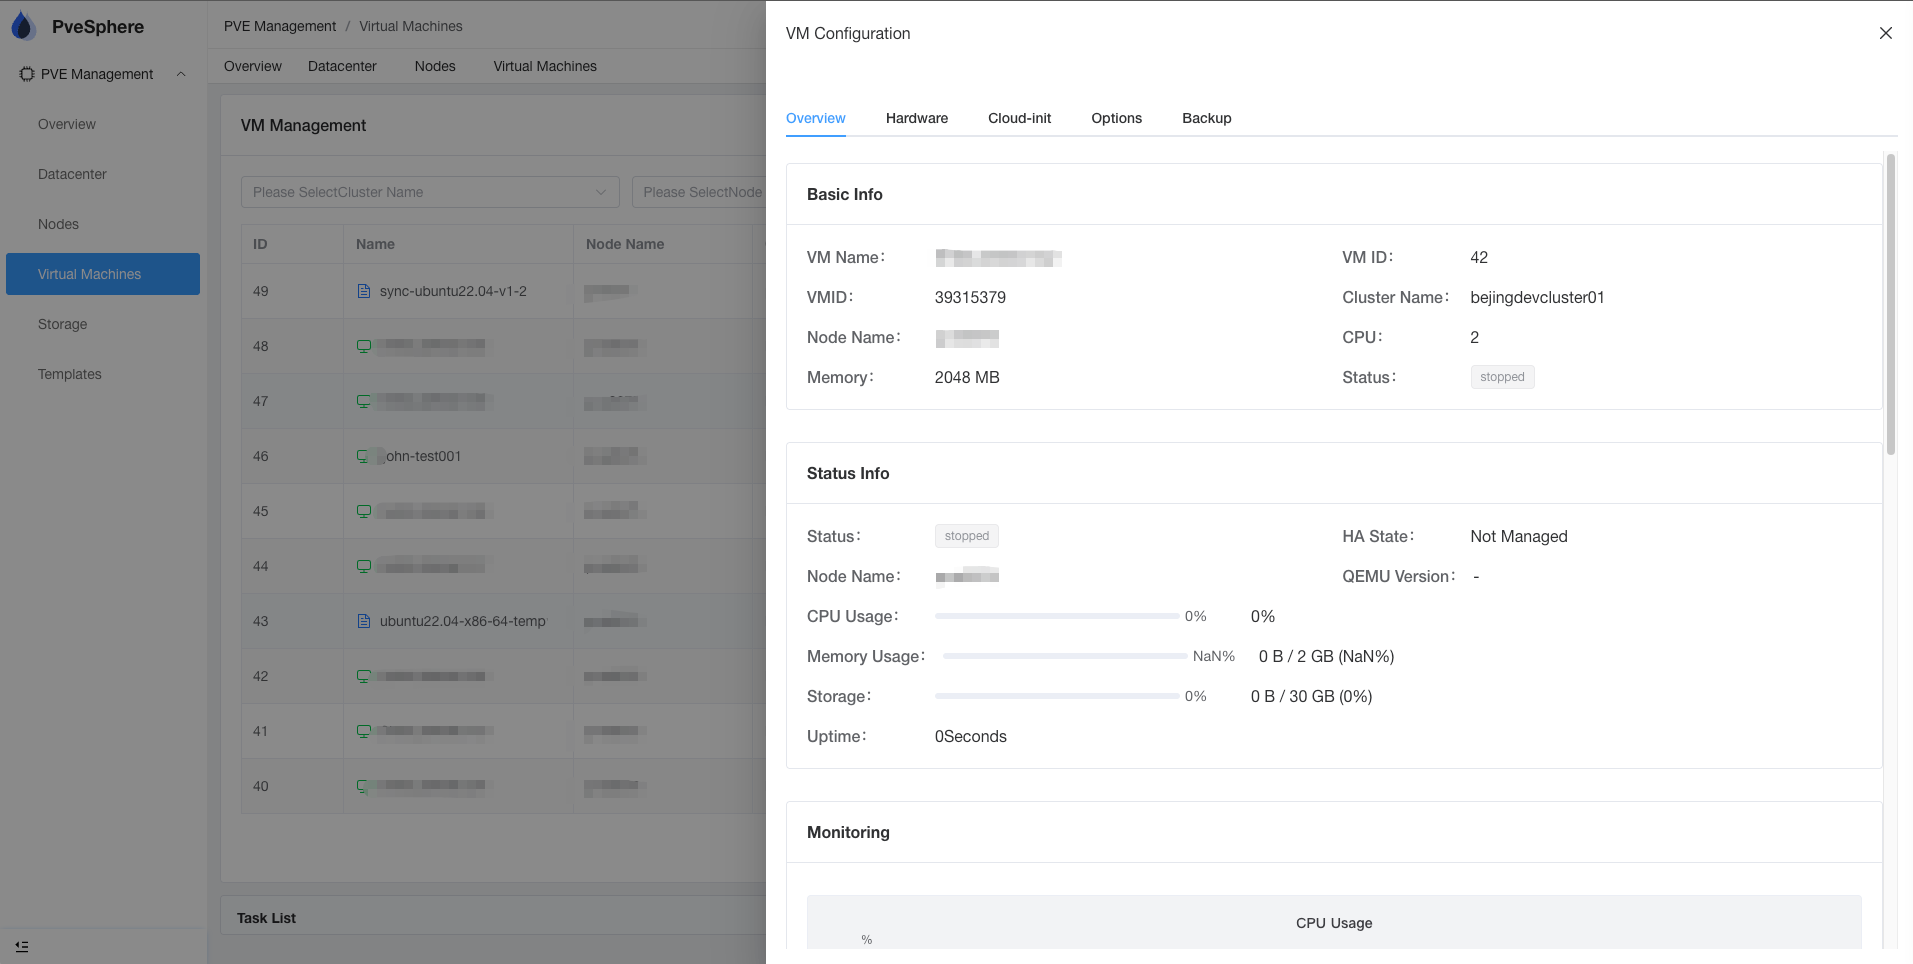Click the PVE Management chip icon
This screenshot has width=1913, height=964.
click(x=27, y=74)
